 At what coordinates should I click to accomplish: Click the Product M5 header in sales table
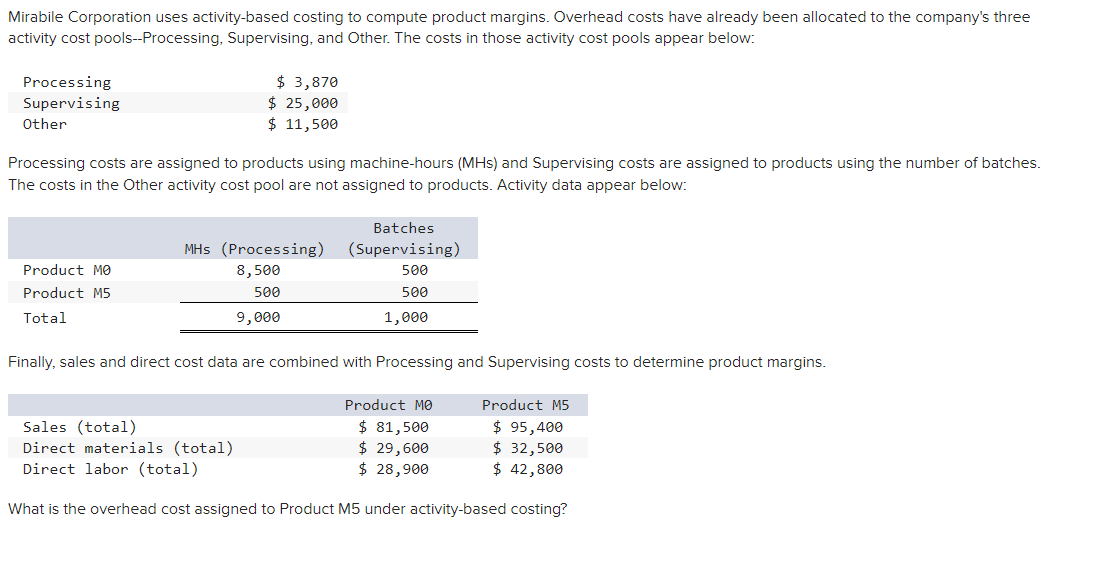tap(526, 405)
